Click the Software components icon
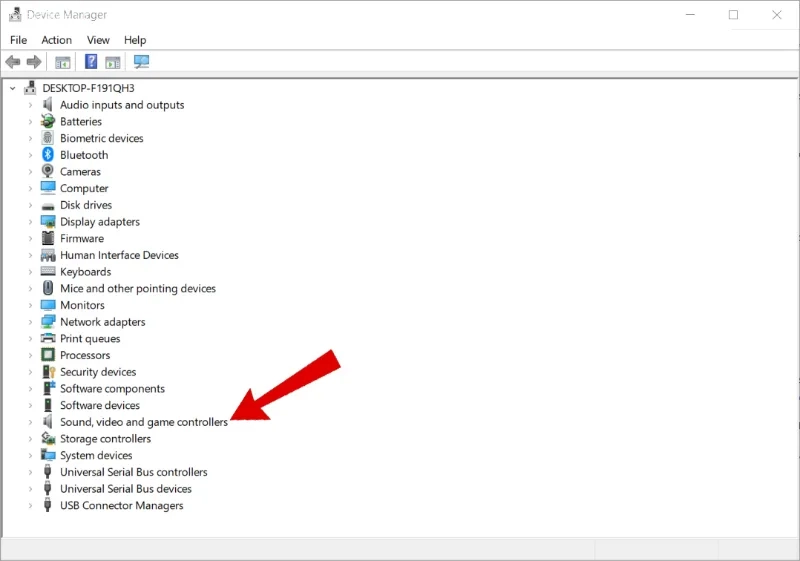This screenshot has height=561, width=800. pyautogui.click(x=49, y=388)
